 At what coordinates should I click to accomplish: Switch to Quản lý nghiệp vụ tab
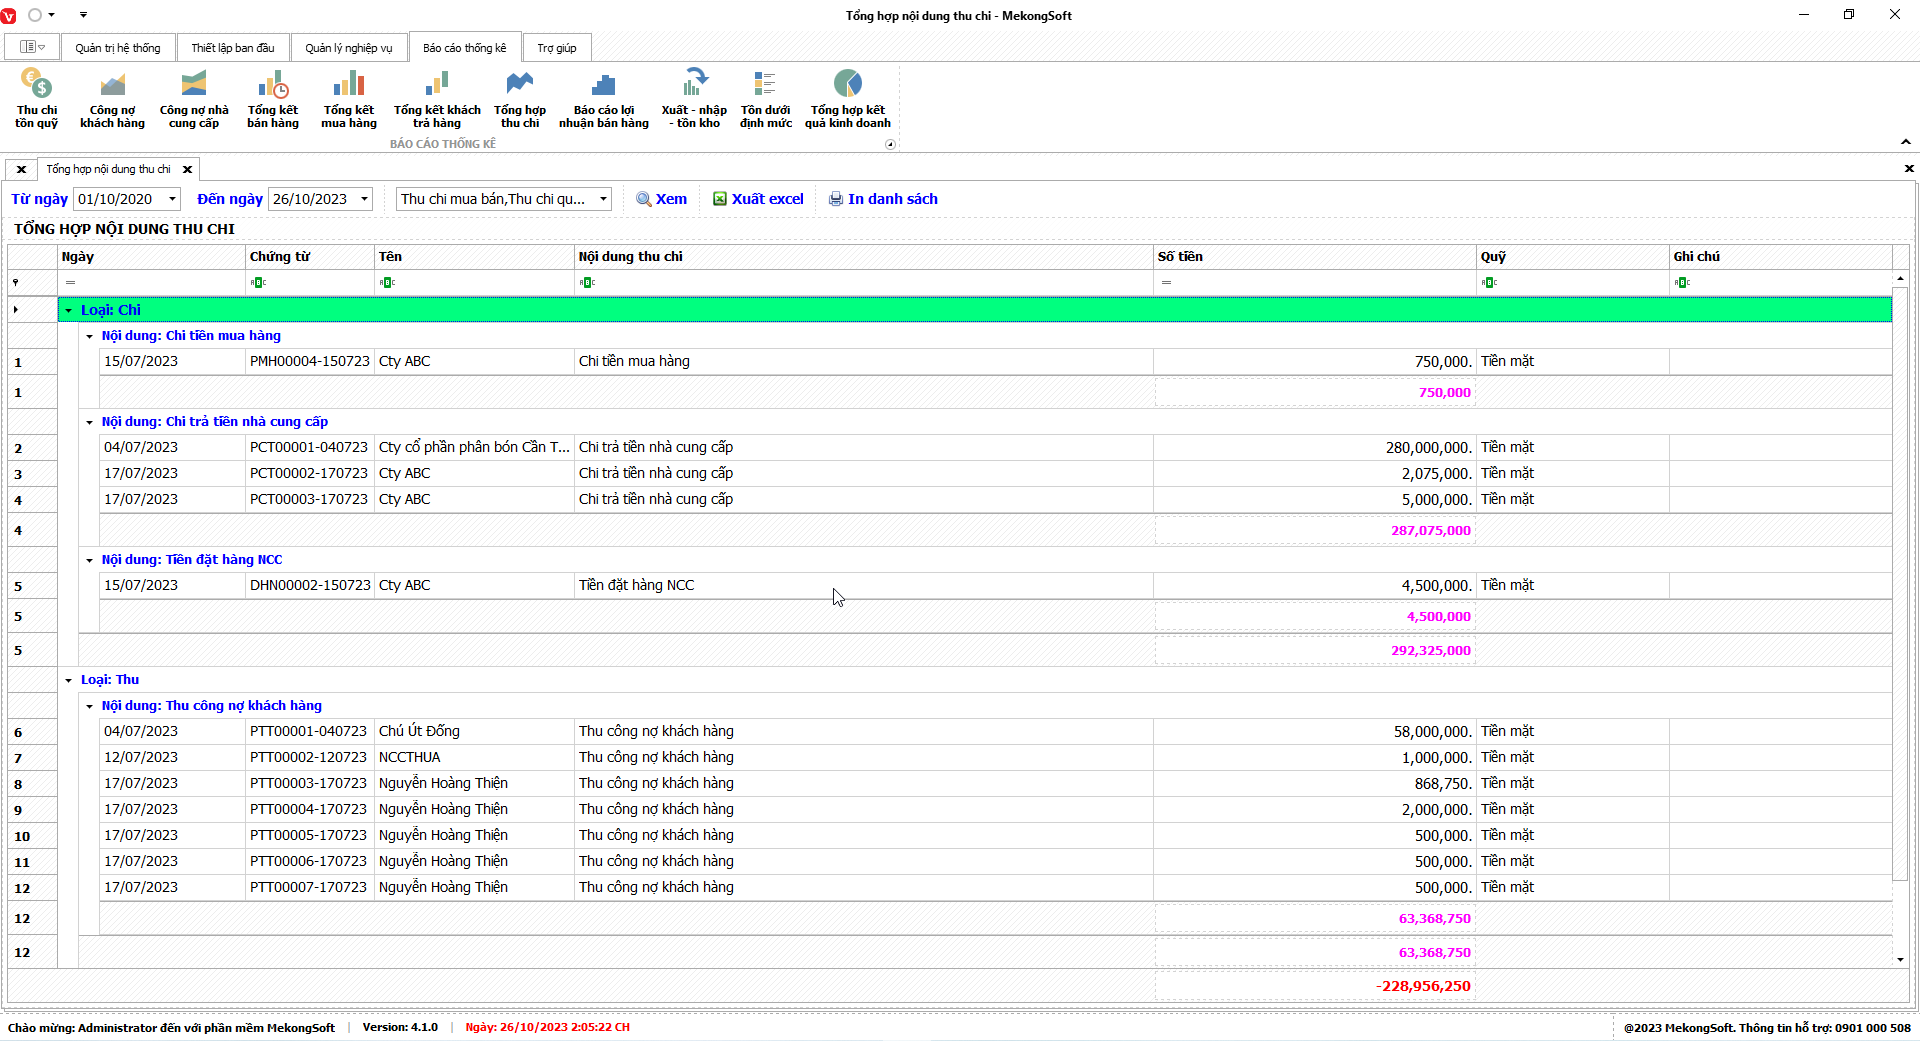point(349,48)
